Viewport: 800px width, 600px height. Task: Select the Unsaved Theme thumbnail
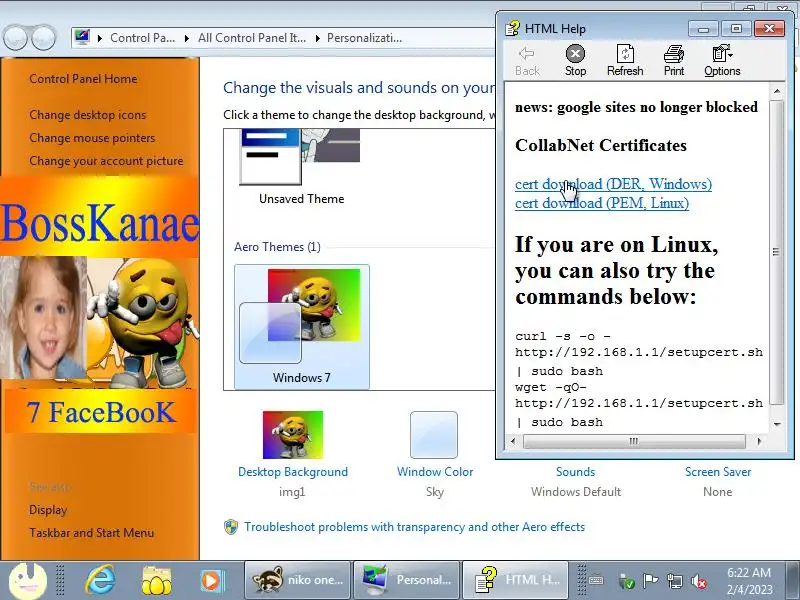300,157
